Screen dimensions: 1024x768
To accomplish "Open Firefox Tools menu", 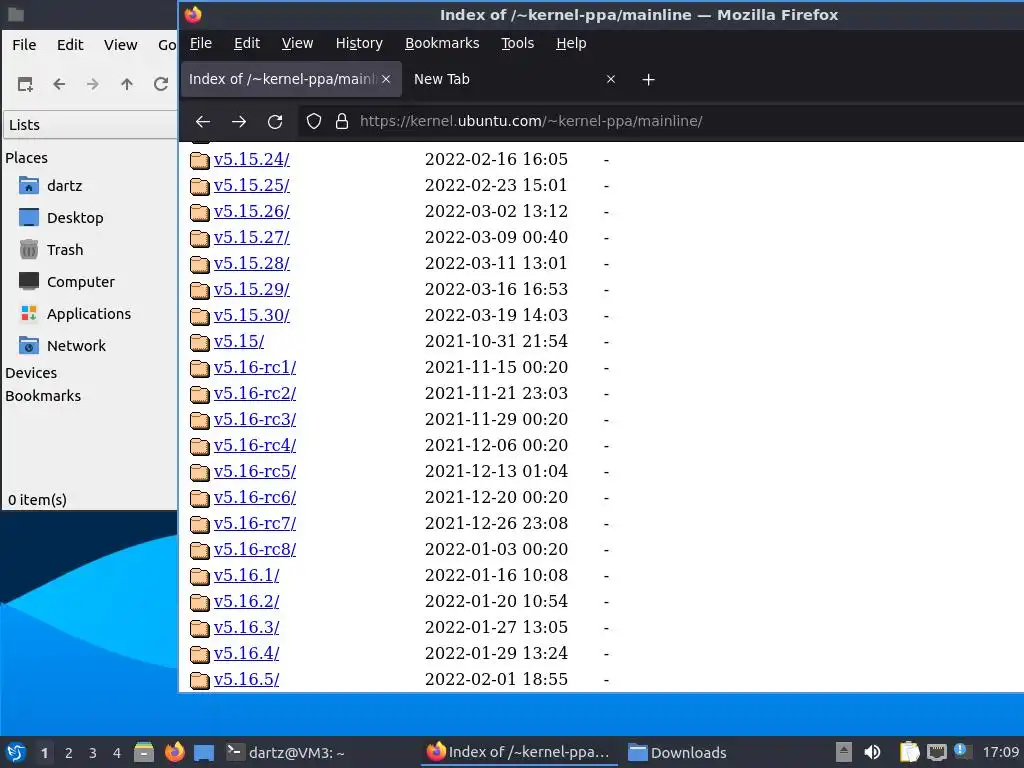I will tap(517, 43).
